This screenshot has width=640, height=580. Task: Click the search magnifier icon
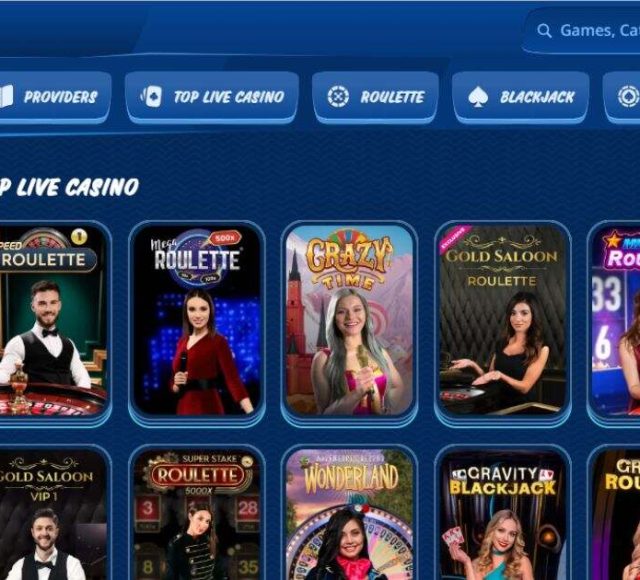(544, 31)
